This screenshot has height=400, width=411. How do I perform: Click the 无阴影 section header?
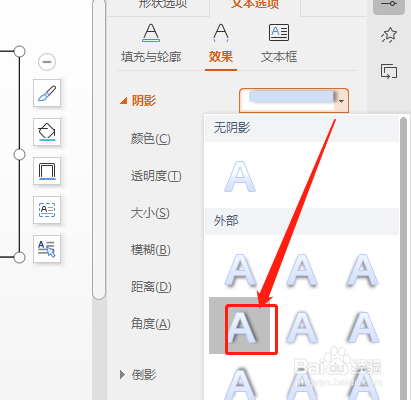[x=302, y=128]
